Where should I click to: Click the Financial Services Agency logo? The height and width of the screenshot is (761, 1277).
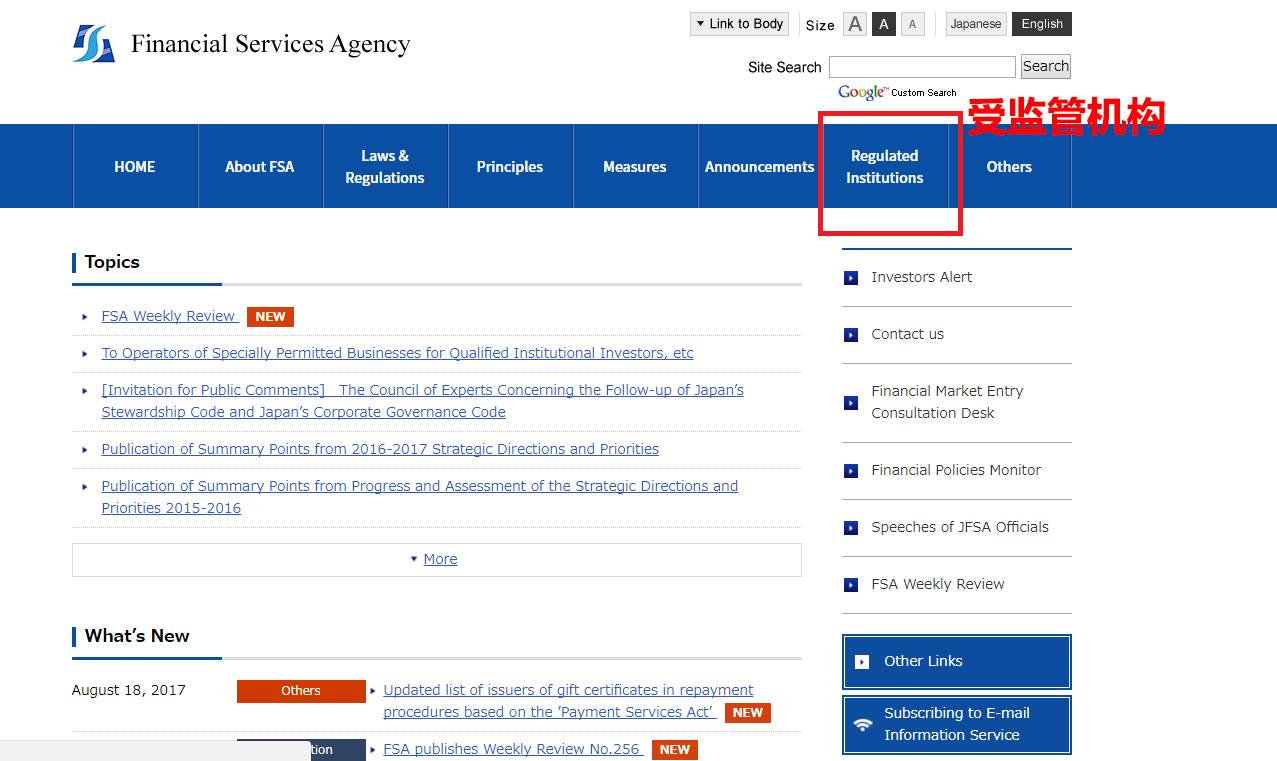pos(93,44)
